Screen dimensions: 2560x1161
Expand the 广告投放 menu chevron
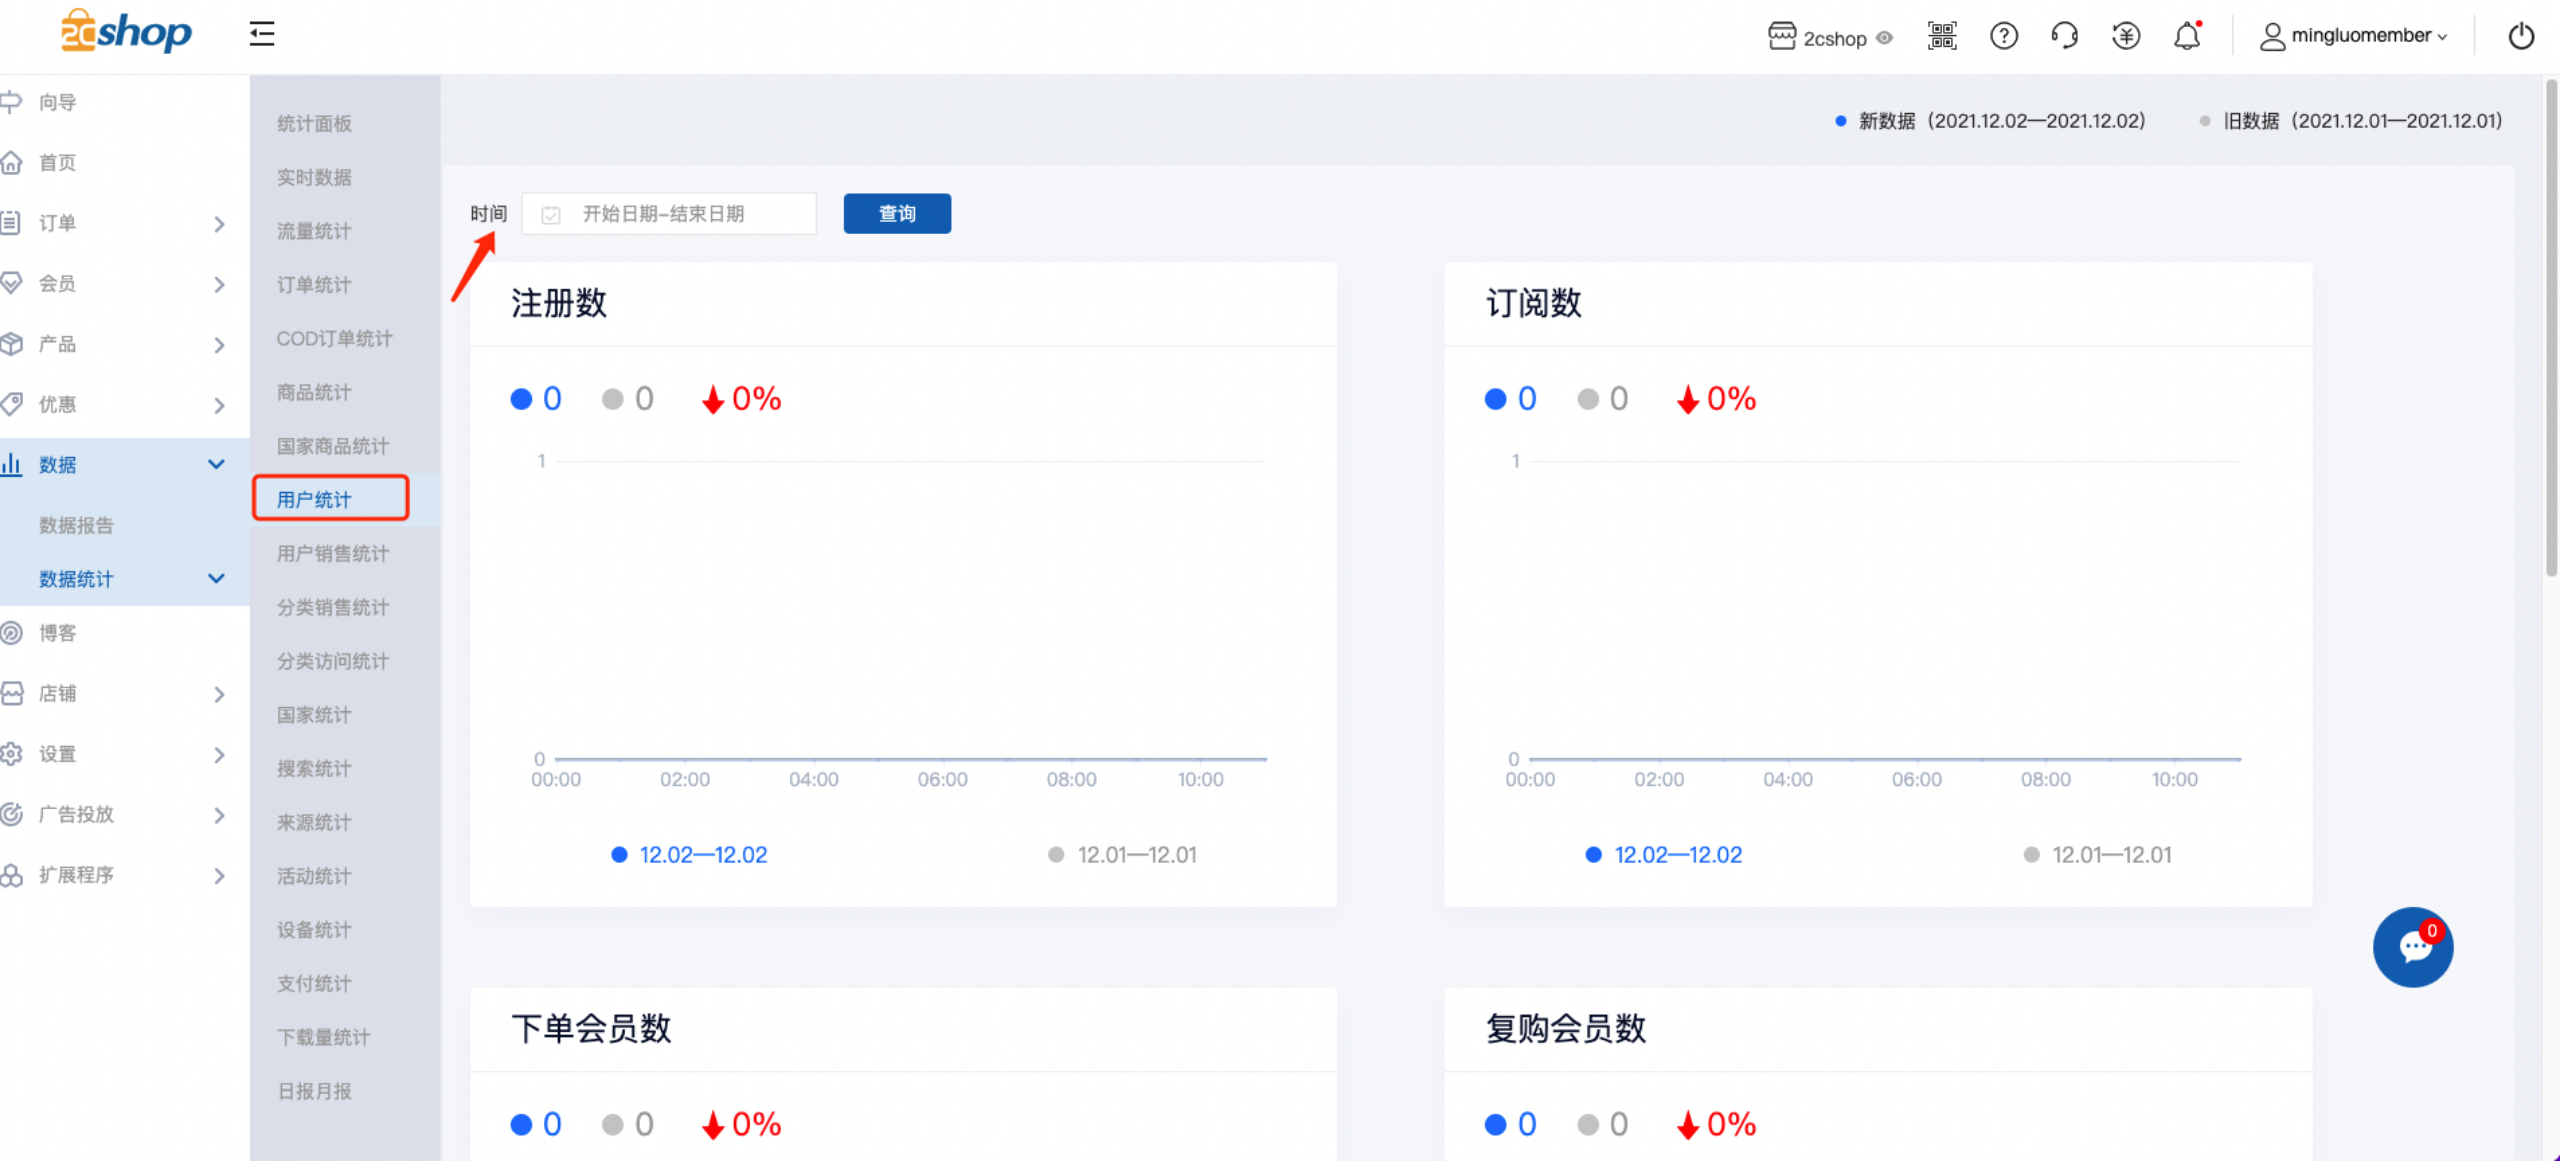[x=219, y=815]
